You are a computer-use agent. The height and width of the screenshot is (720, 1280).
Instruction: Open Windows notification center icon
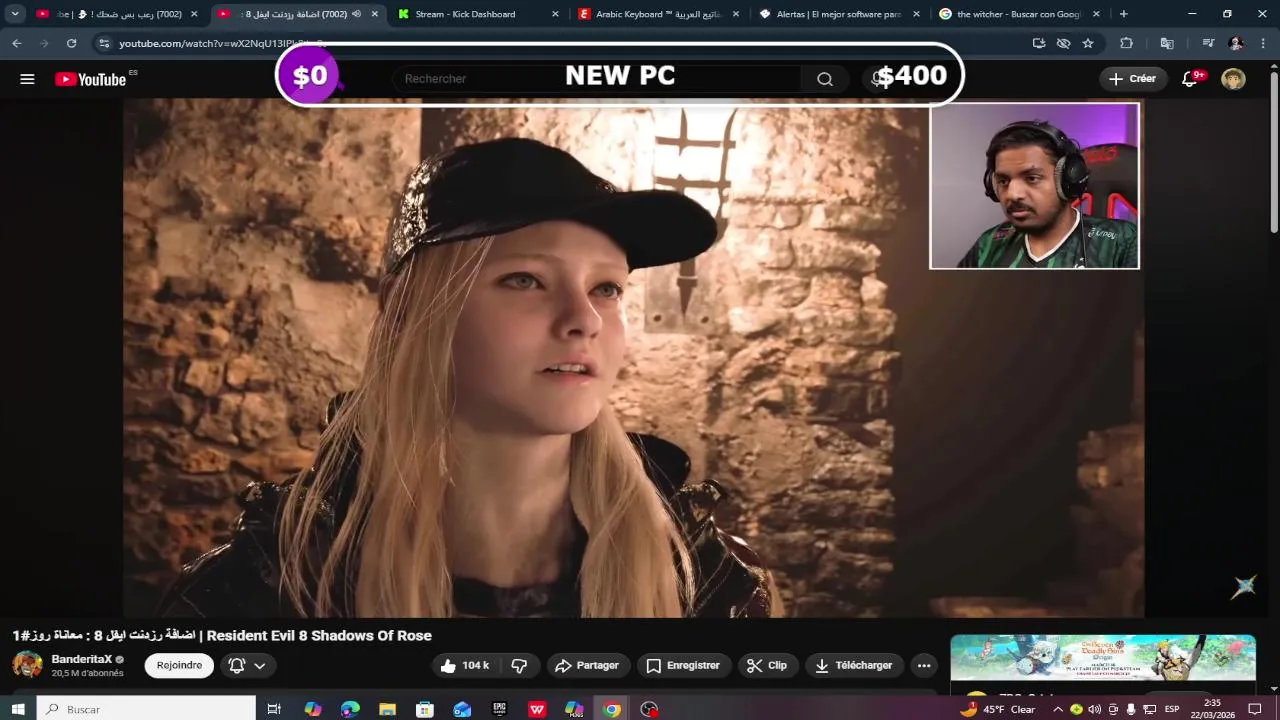(x=1255, y=709)
